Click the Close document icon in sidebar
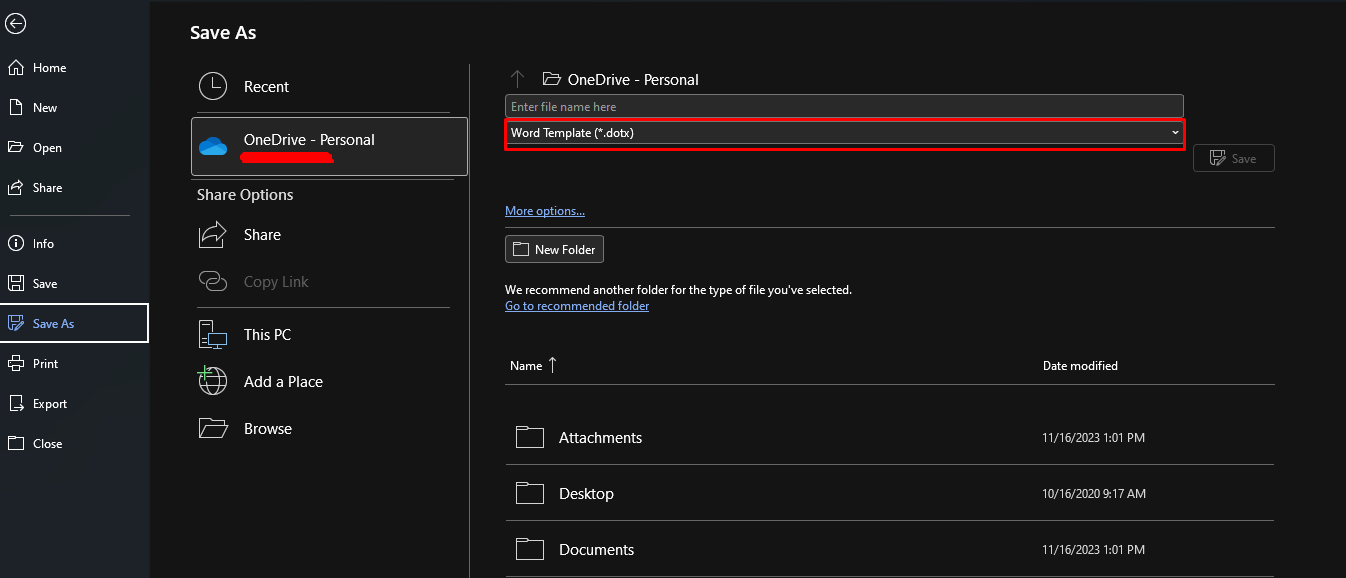Image resolution: width=1346 pixels, height=578 pixels. (x=16, y=444)
